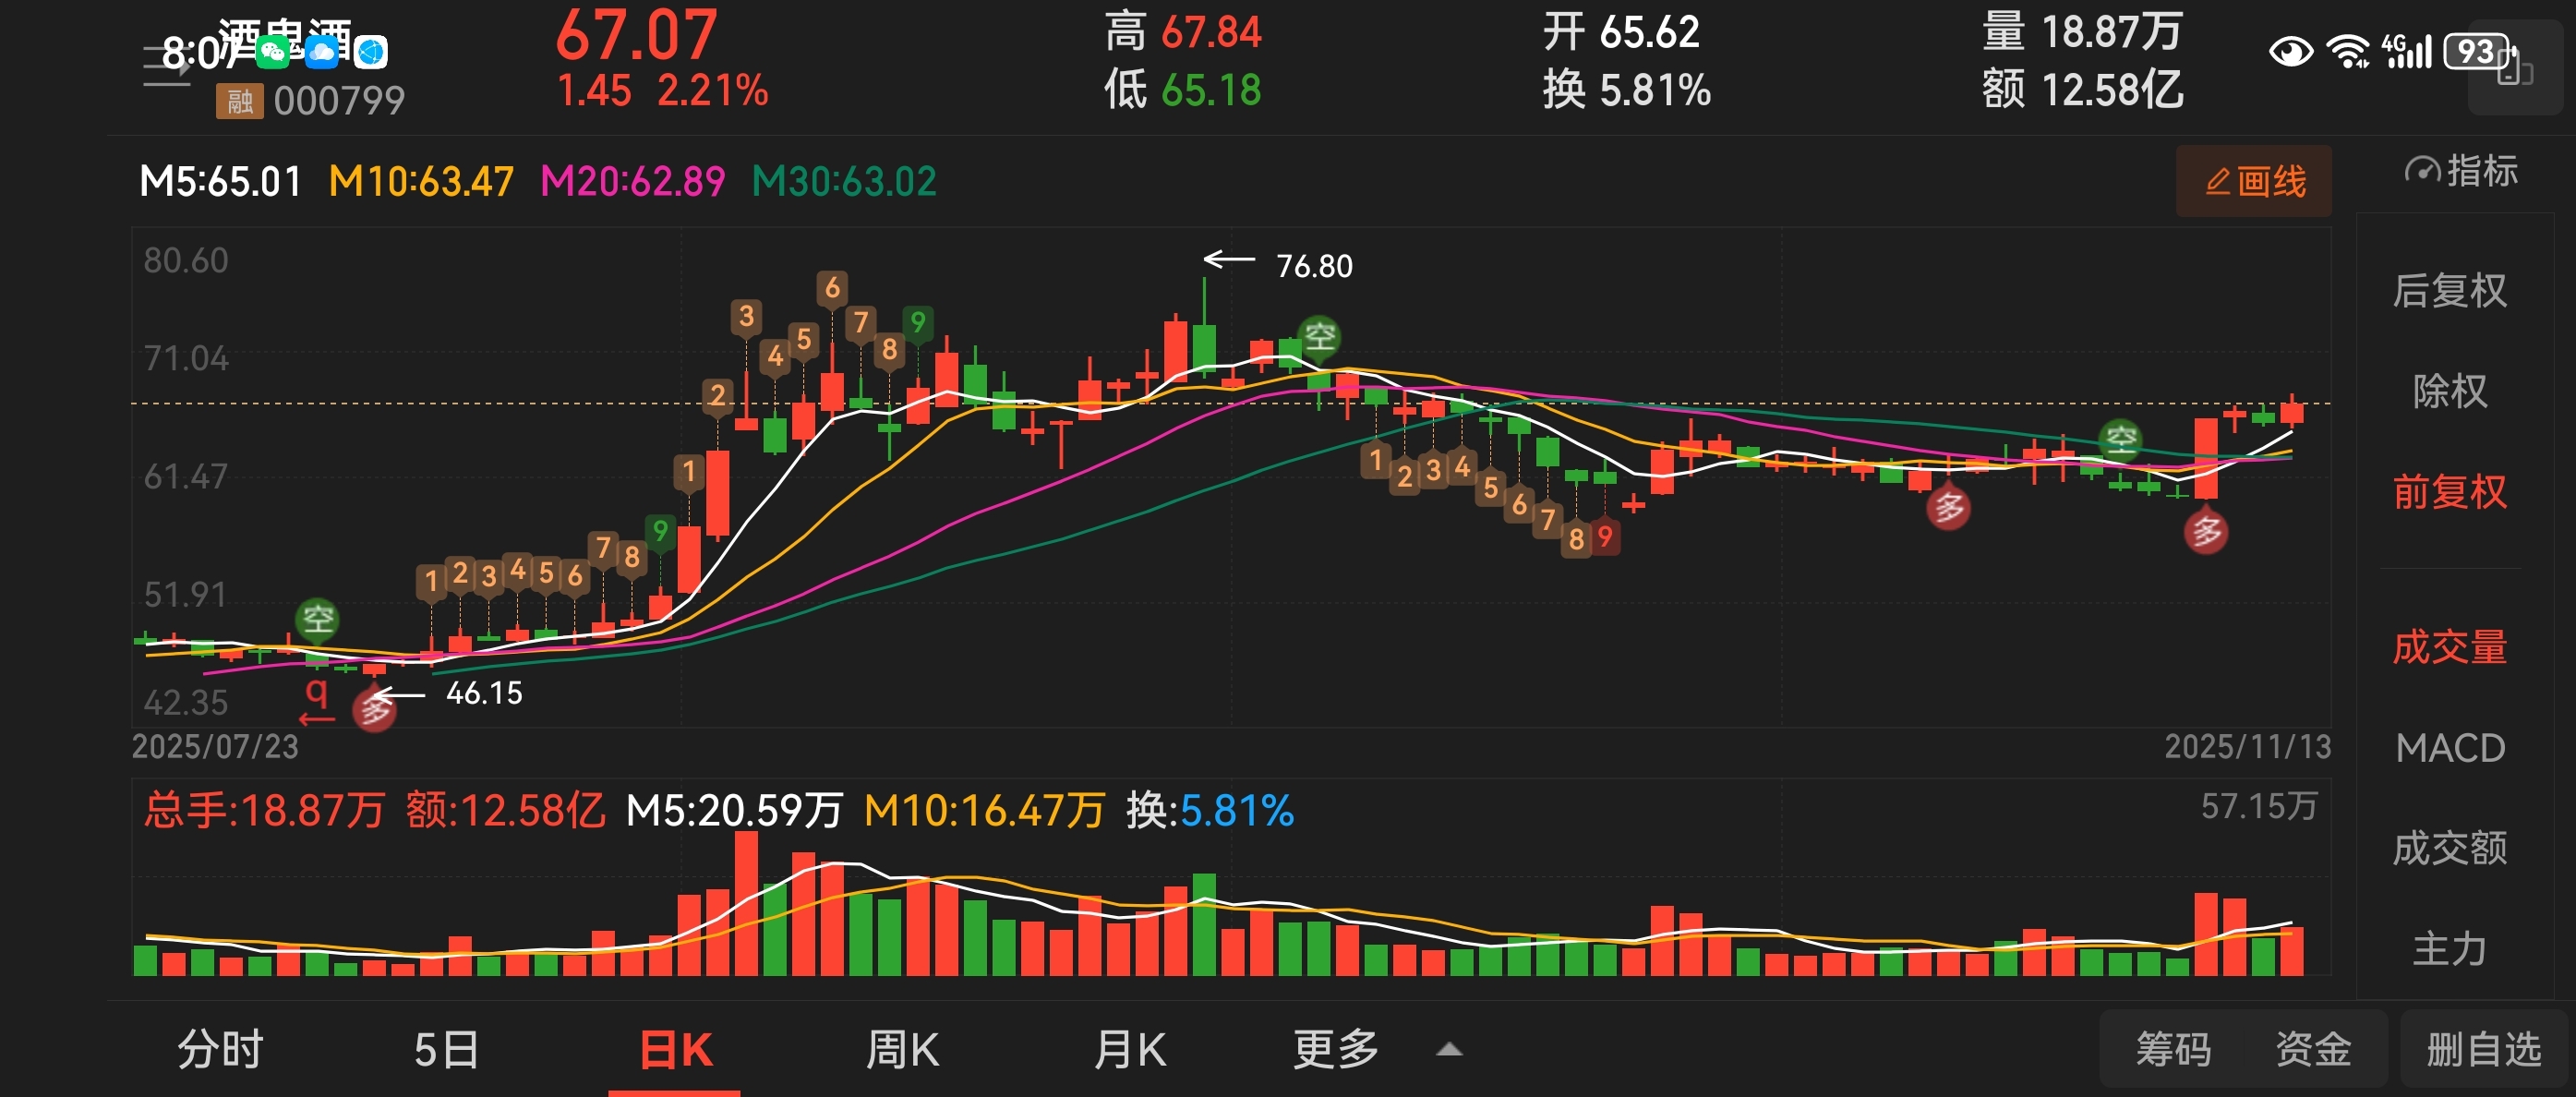Screen dimensions: 2576x1097
Task: Tap the eye comfort status icon
Action: [2290, 51]
